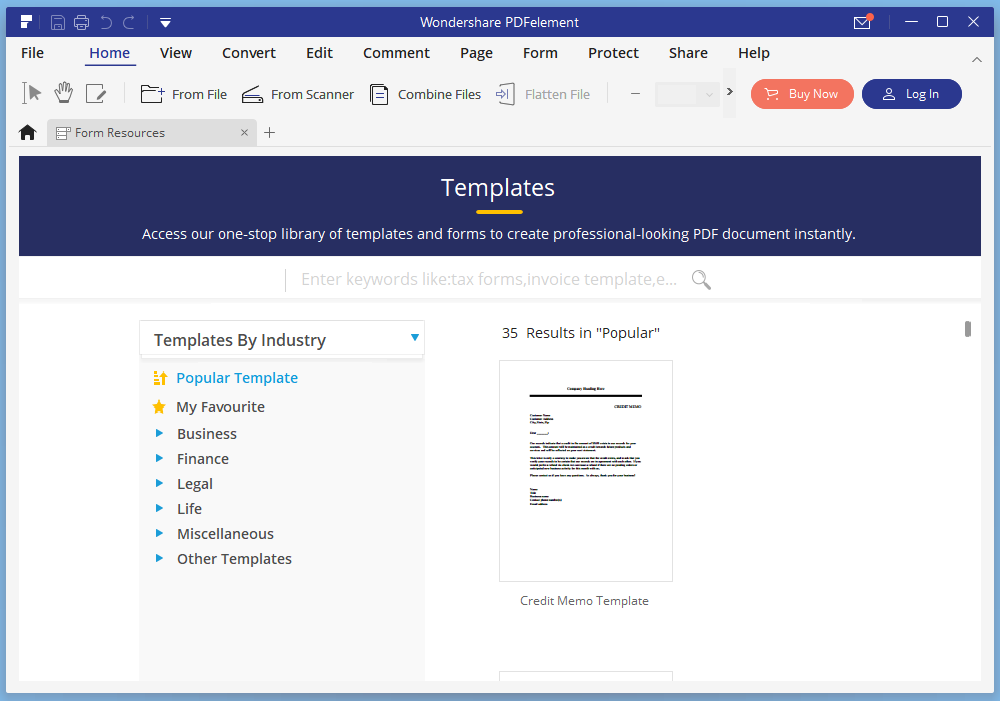Click the Edit text pencil icon
The height and width of the screenshot is (701, 1000).
pos(96,94)
